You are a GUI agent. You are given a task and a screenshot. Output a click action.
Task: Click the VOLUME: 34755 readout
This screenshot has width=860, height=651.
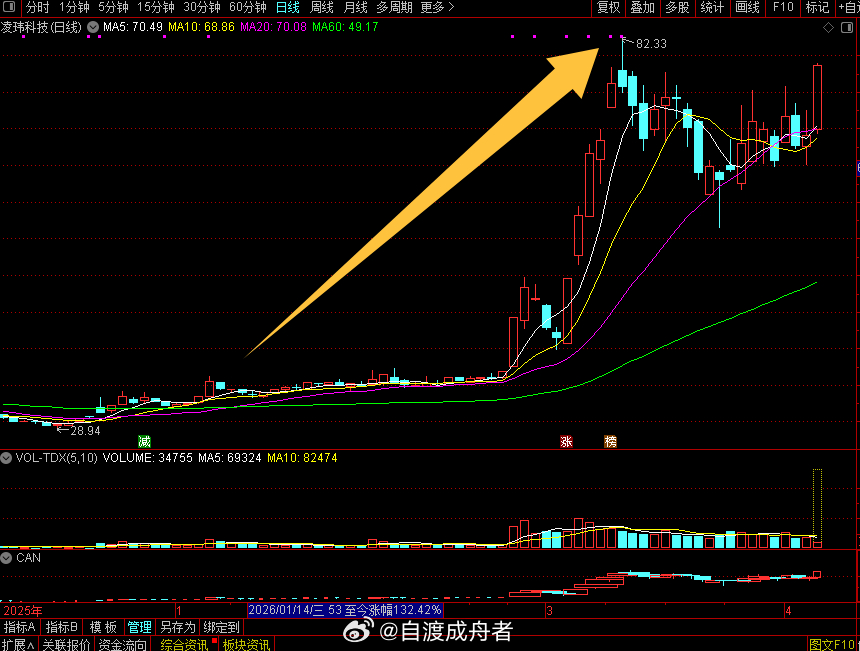pyautogui.click(x=148, y=458)
